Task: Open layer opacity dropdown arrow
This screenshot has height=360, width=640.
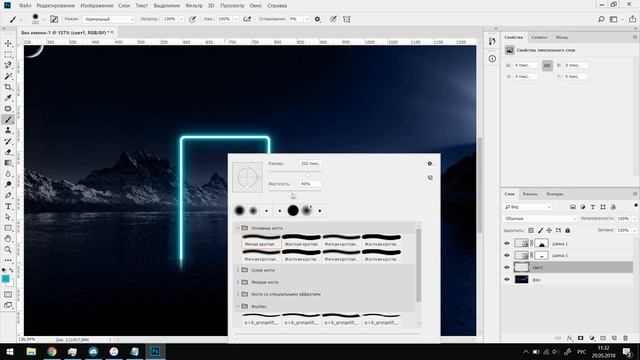Action: [x=634, y=219]
